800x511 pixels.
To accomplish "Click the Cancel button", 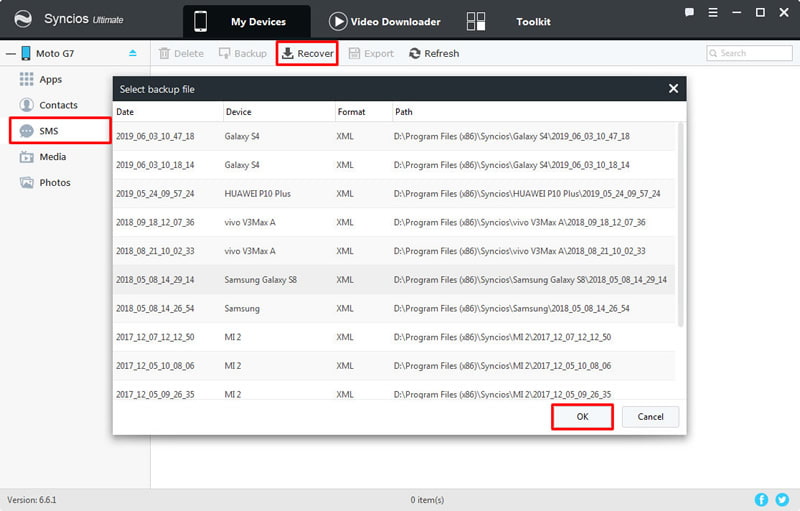I will pyautogui.click(x=651, y=417).
